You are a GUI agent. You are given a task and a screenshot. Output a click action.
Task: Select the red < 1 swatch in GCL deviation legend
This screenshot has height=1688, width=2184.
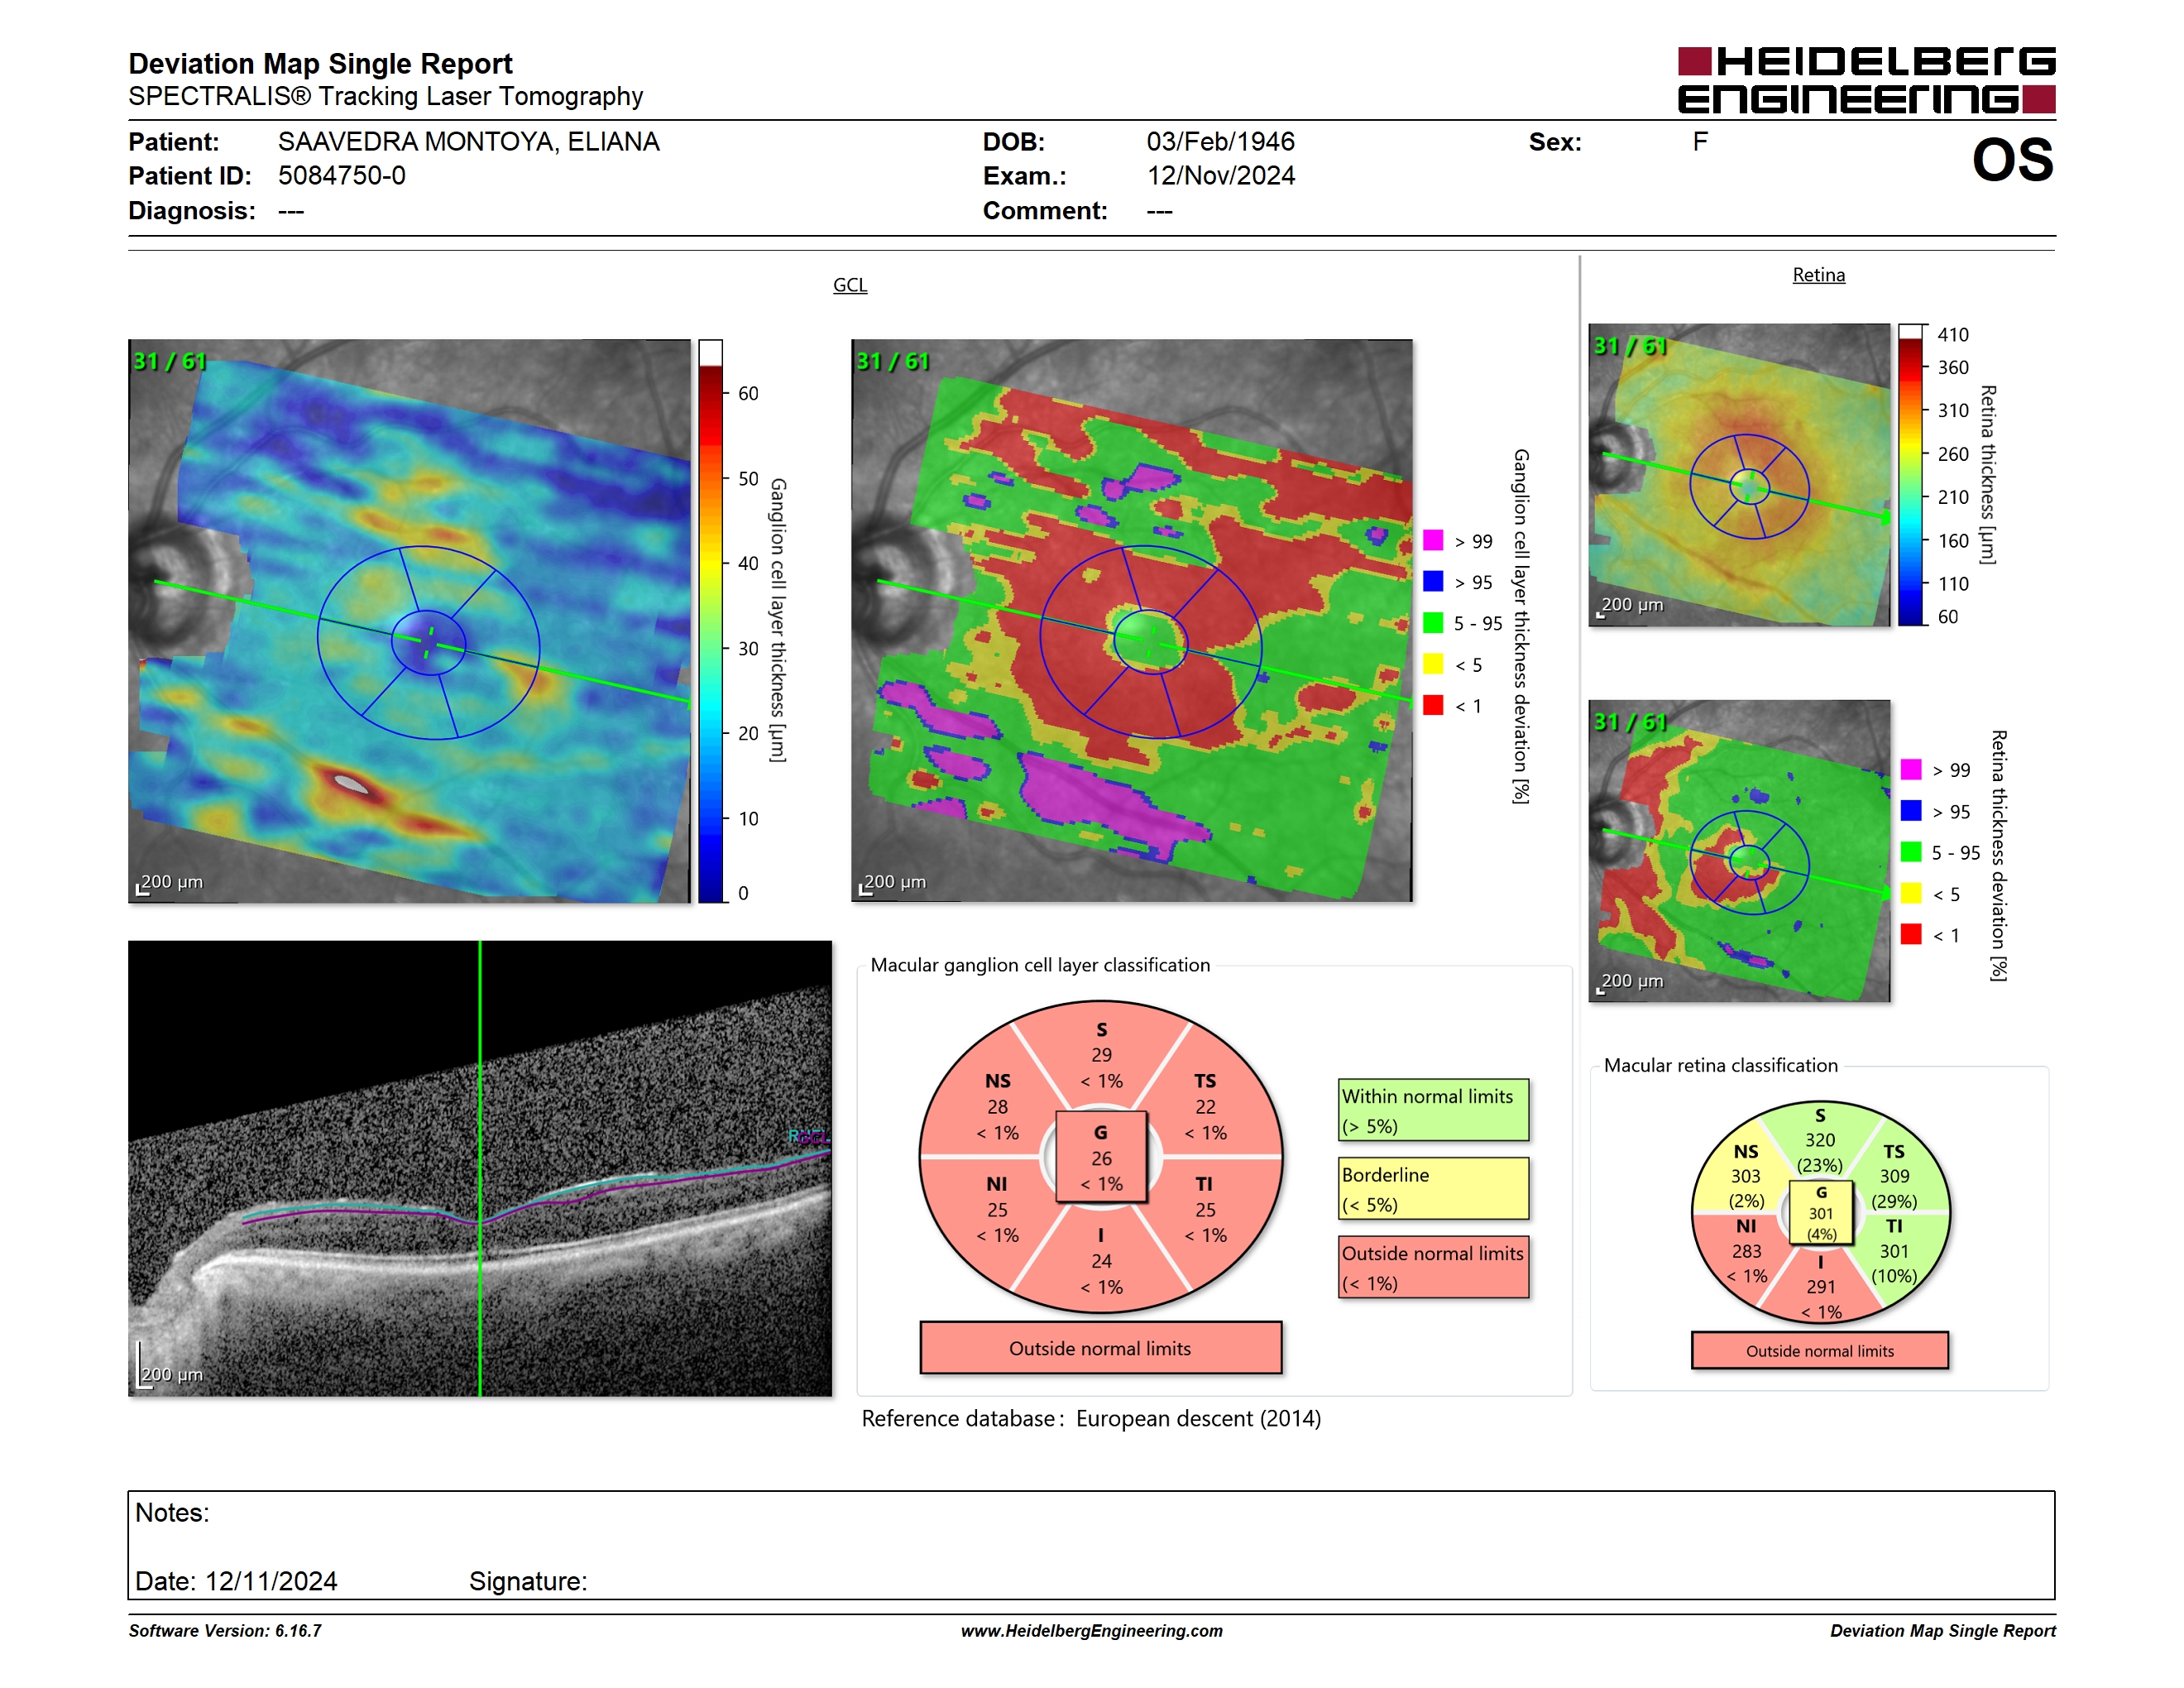[1432, 705]
